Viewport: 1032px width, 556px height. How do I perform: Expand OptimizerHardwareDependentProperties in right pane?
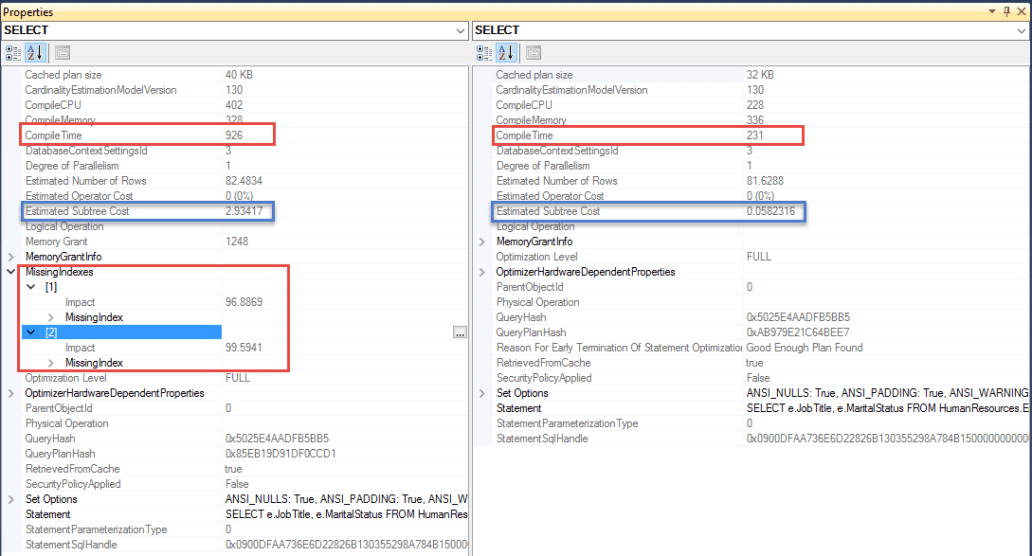pos(482,272)
